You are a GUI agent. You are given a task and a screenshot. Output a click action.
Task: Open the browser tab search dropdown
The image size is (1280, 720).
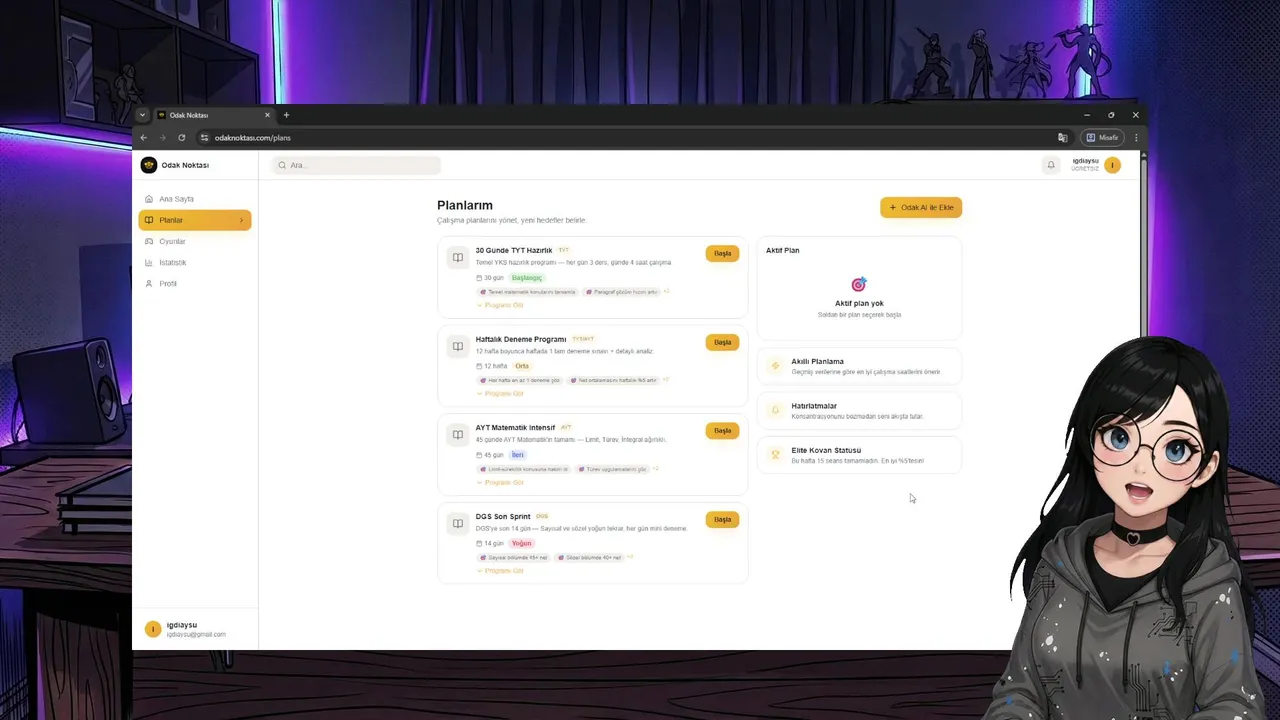[142, 115]
